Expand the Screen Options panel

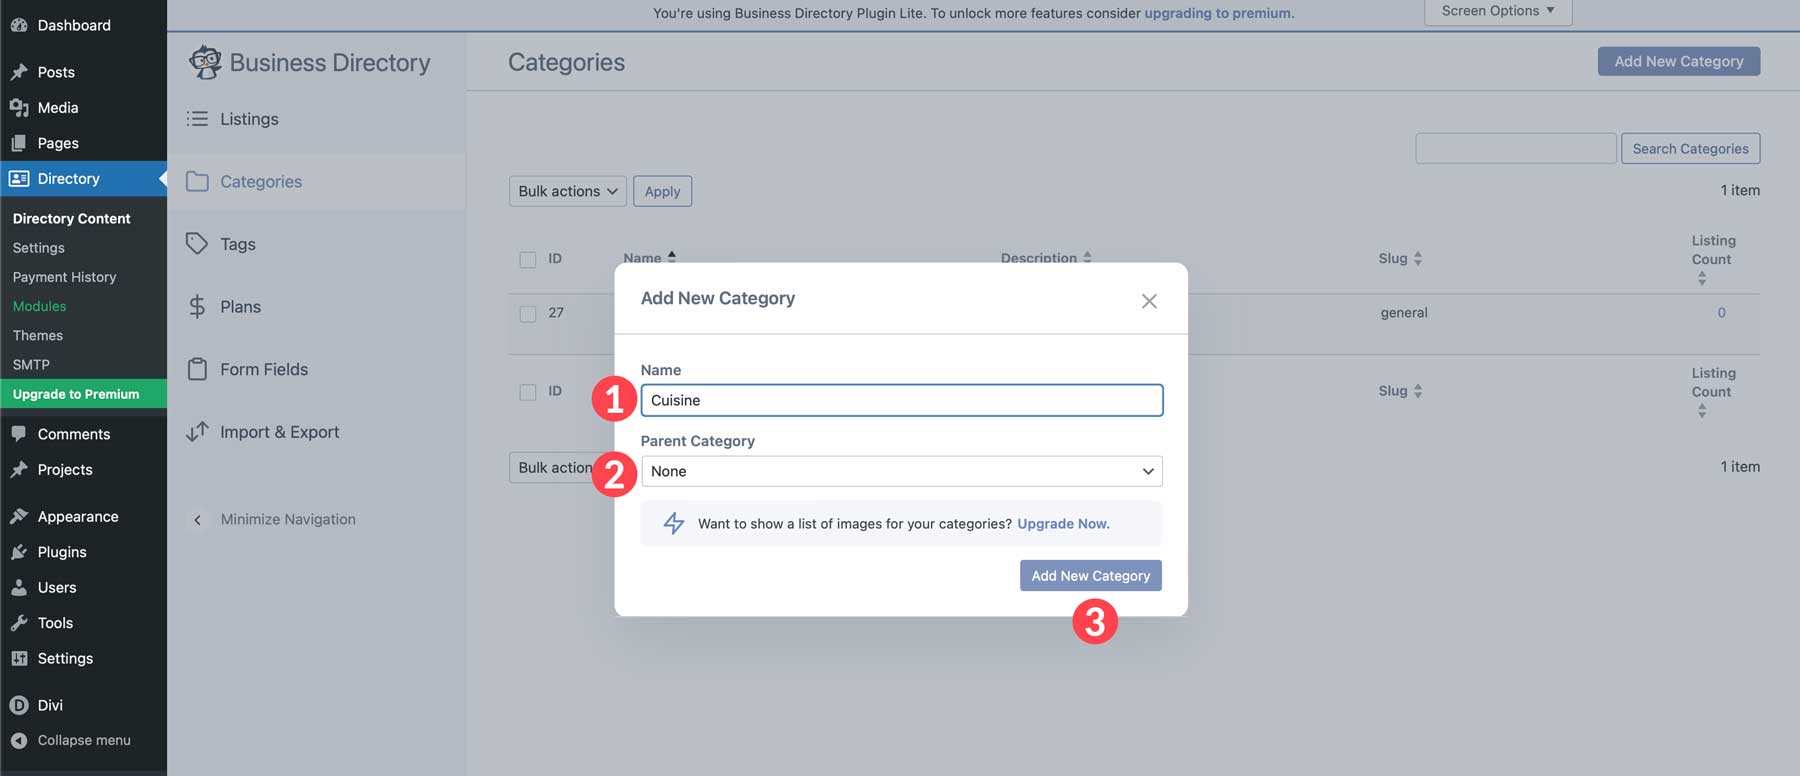1497,11
